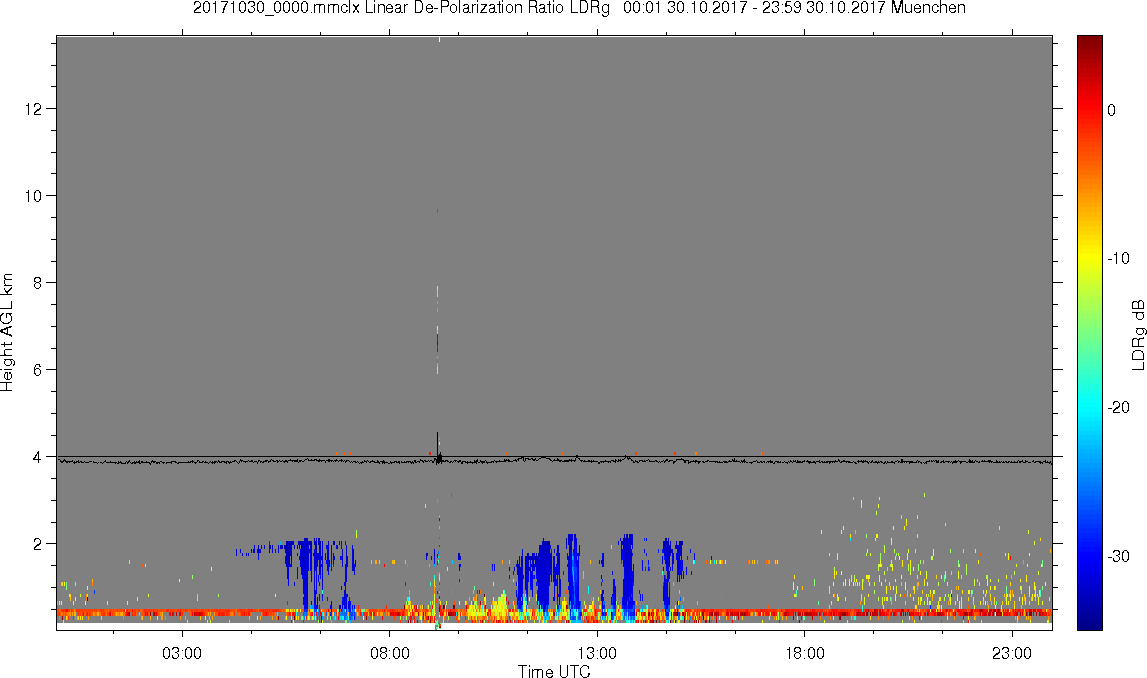The width and height of the screenshot is (1147, 678).
Task: Click the colorbar value -10
Action: tap(1118, 259)
